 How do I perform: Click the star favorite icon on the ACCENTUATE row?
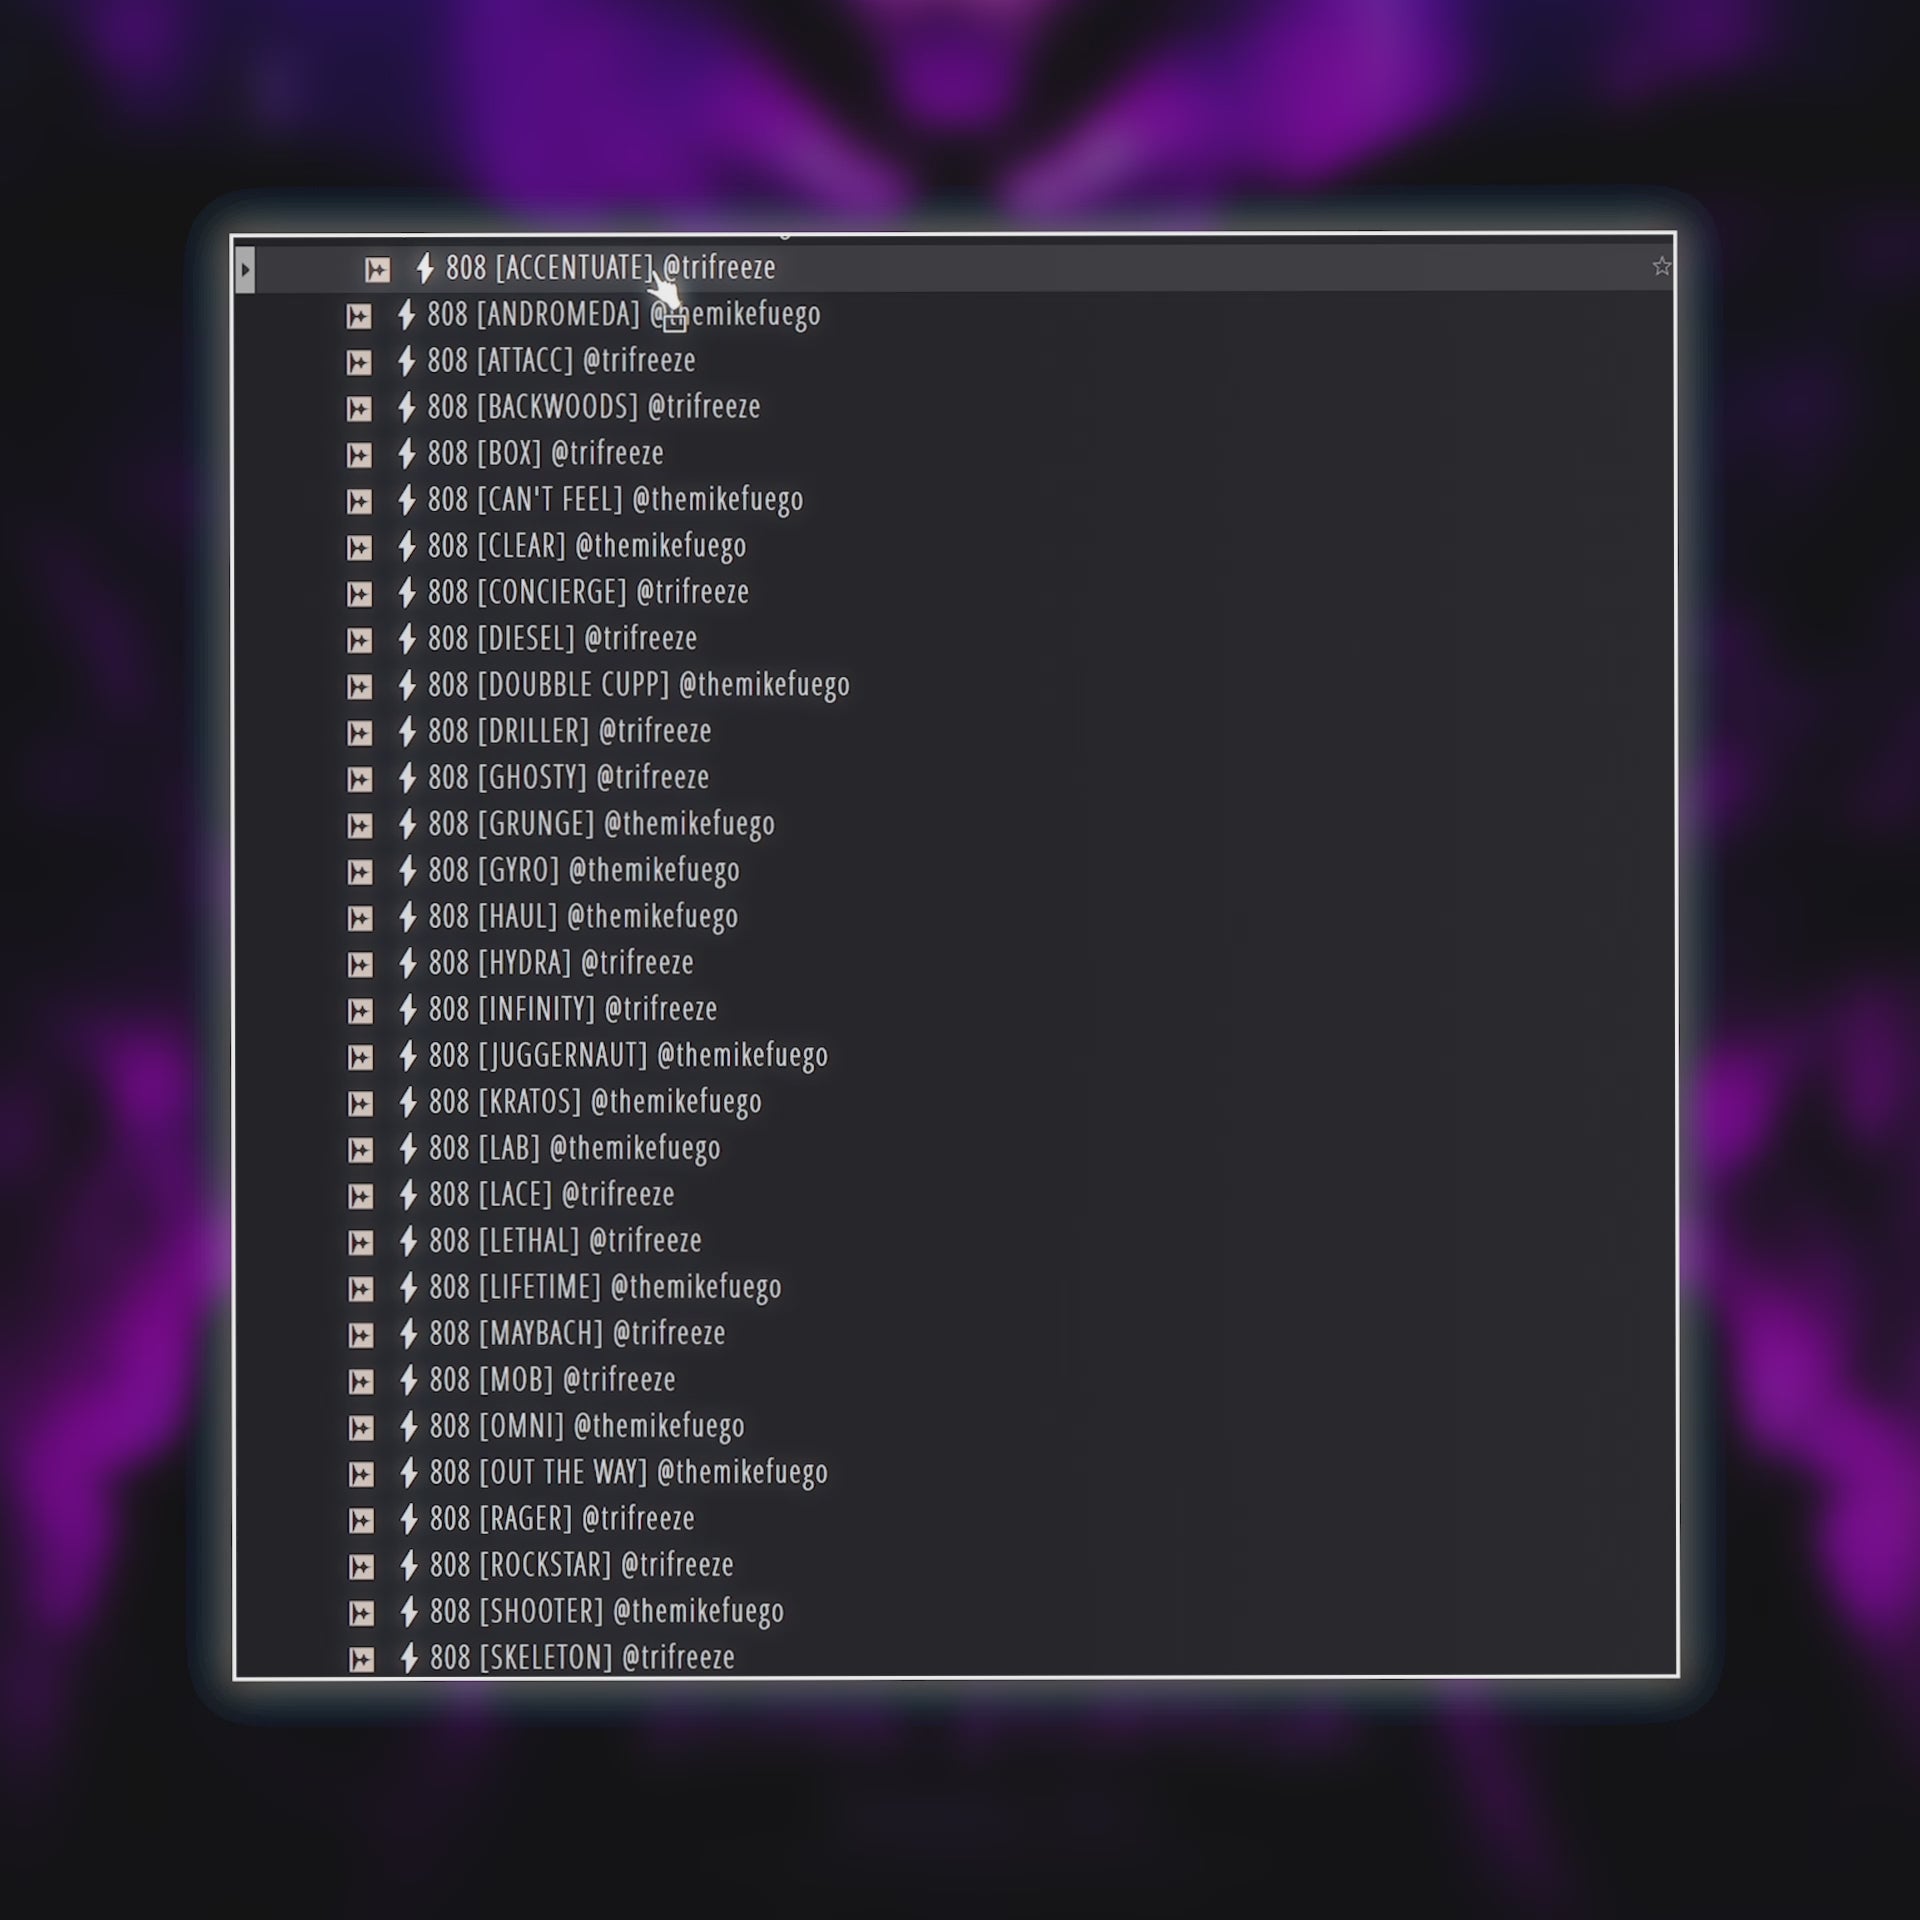point(1661,267)
